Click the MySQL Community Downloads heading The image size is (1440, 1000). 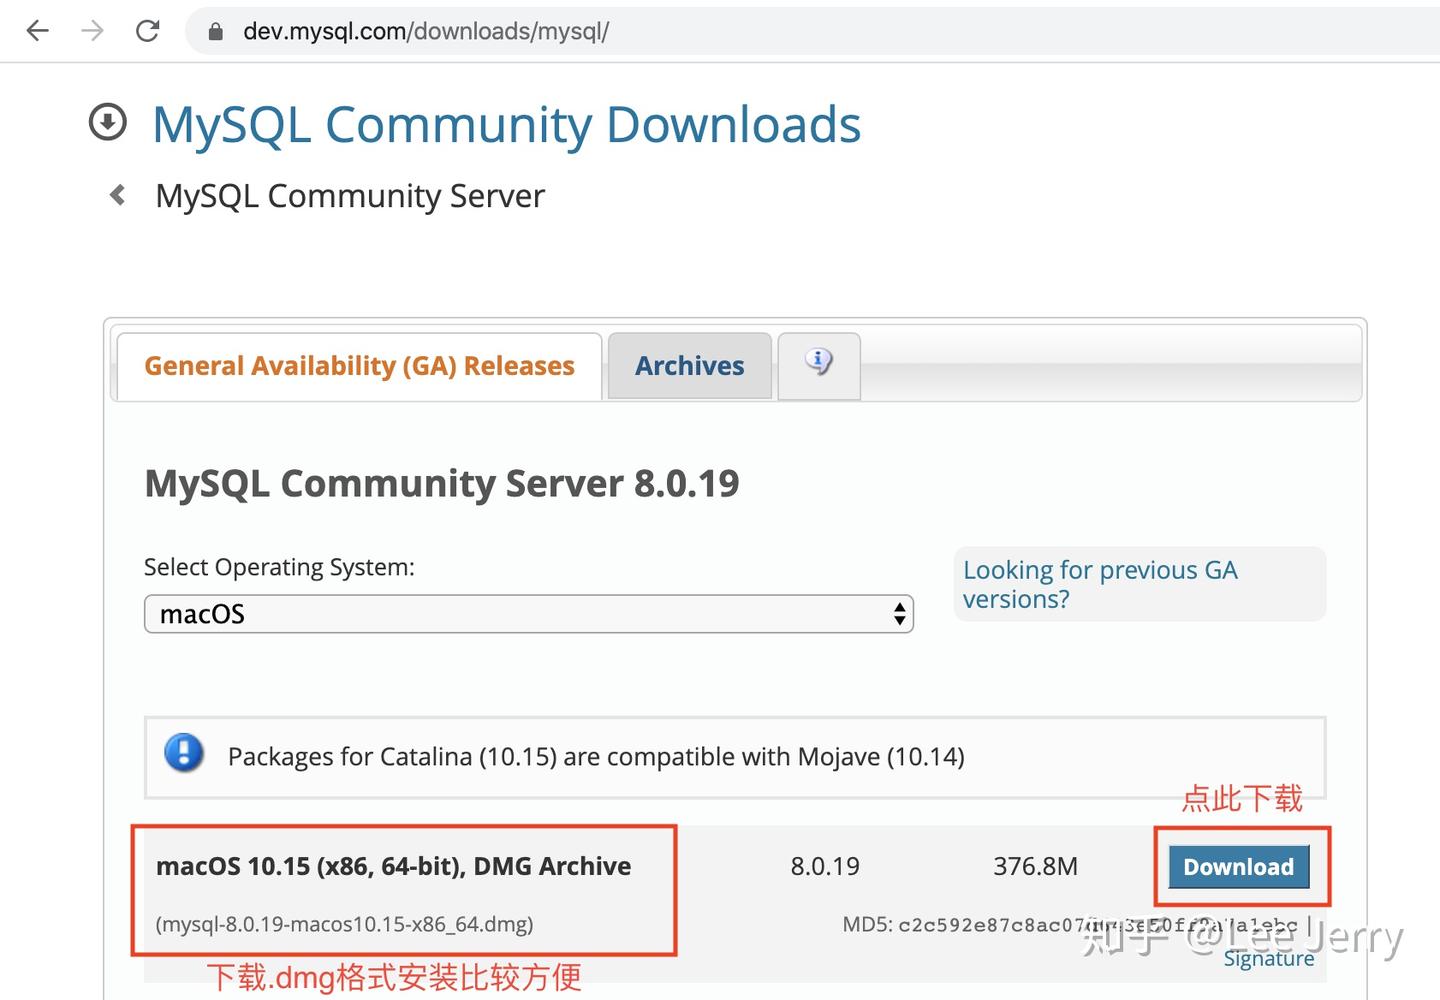(506, 124)
